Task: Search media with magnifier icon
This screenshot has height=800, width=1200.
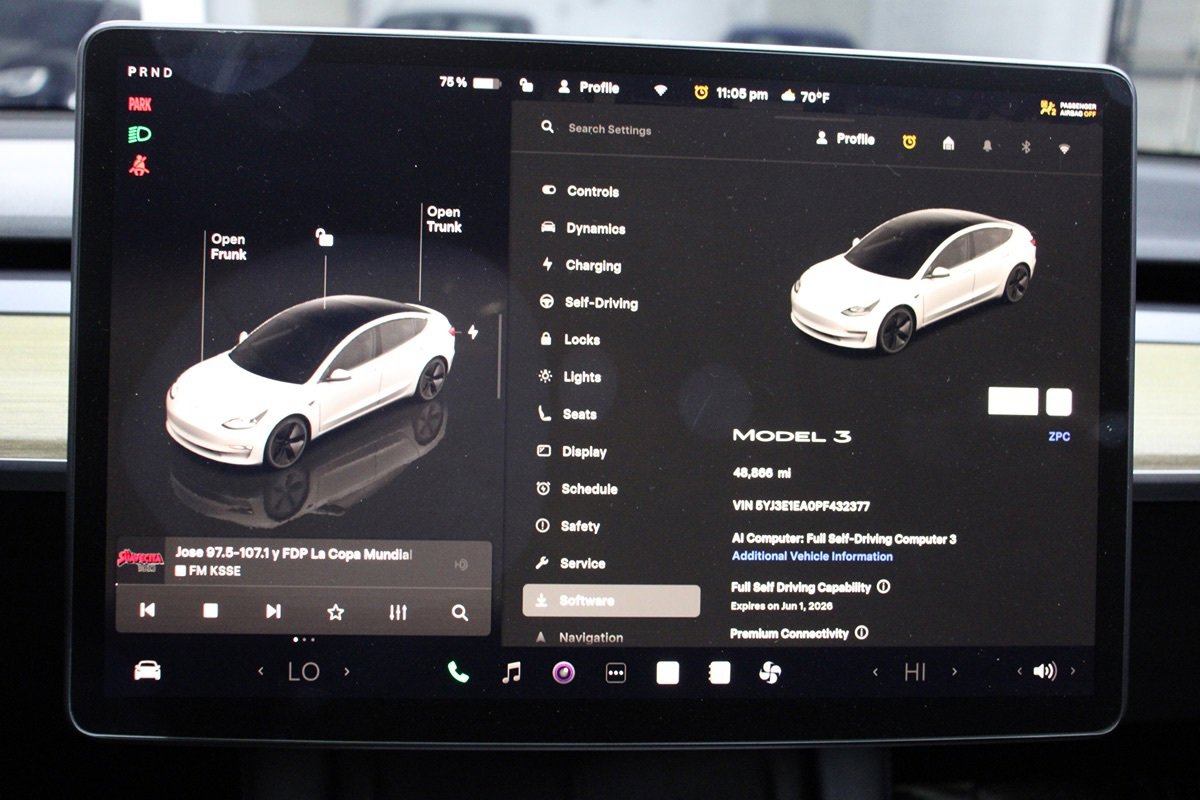Action: click(460, 613)
